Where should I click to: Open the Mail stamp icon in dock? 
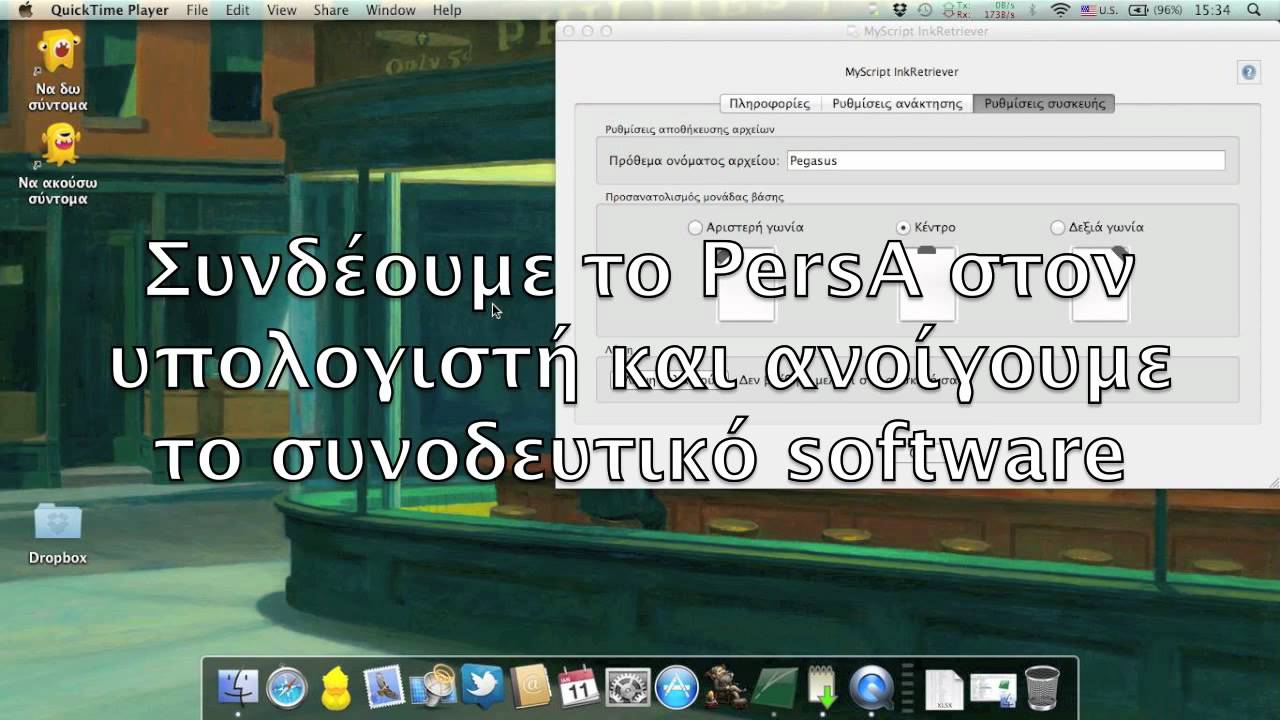tap(384, 687)
